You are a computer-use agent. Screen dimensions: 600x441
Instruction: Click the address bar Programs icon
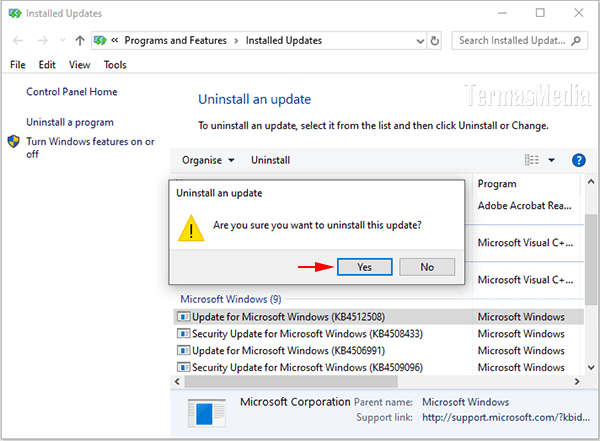[x=100, y=41]
